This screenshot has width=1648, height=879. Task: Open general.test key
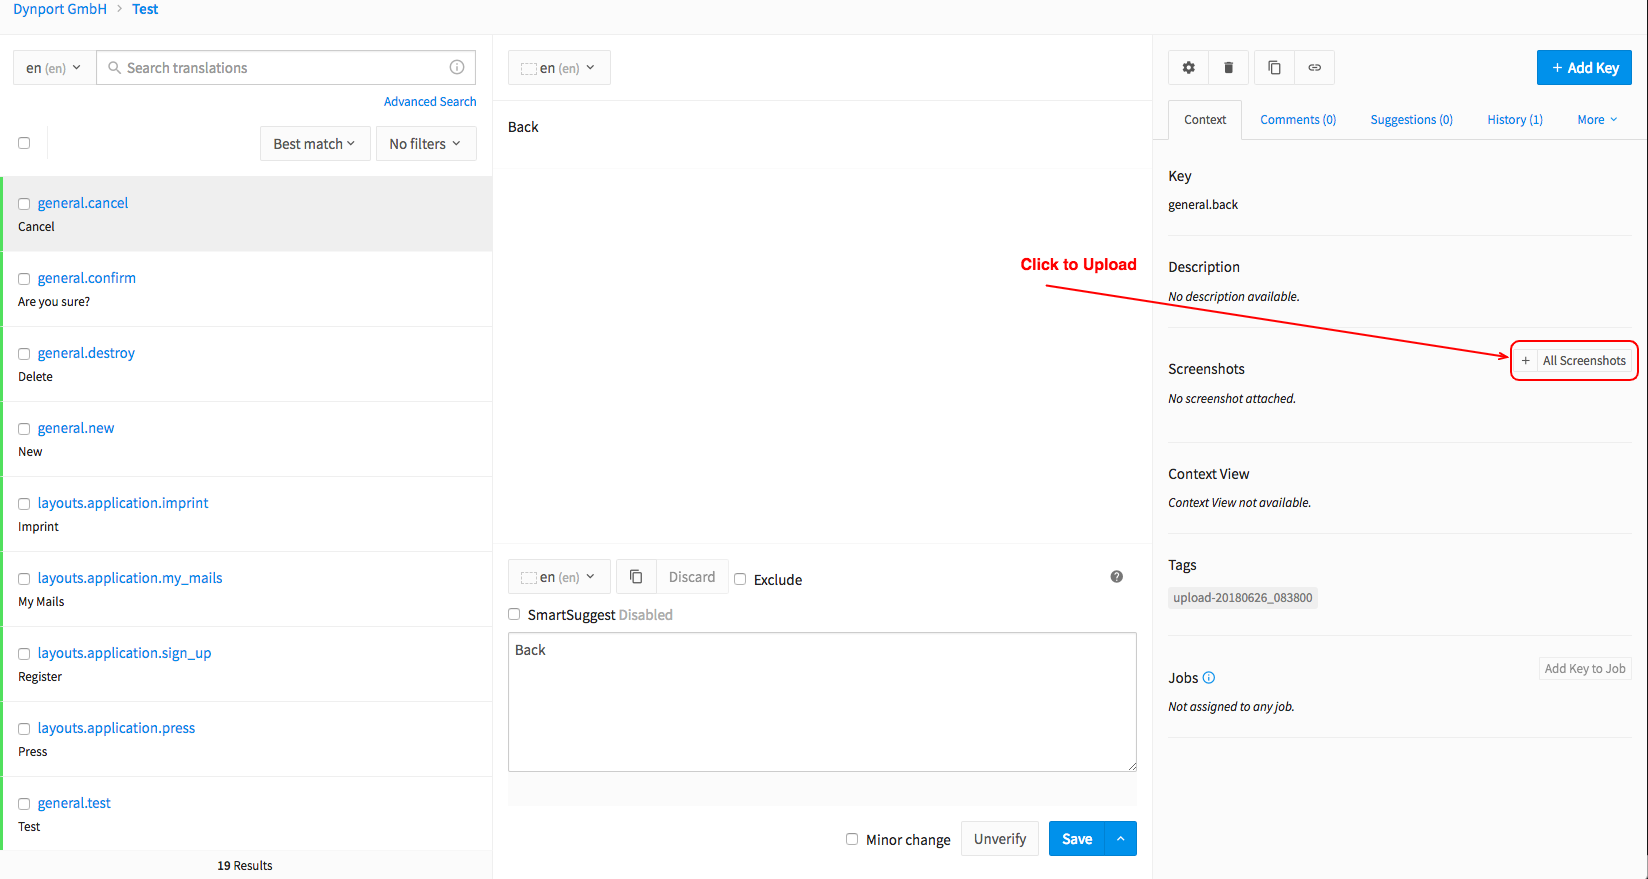(74, 803)
